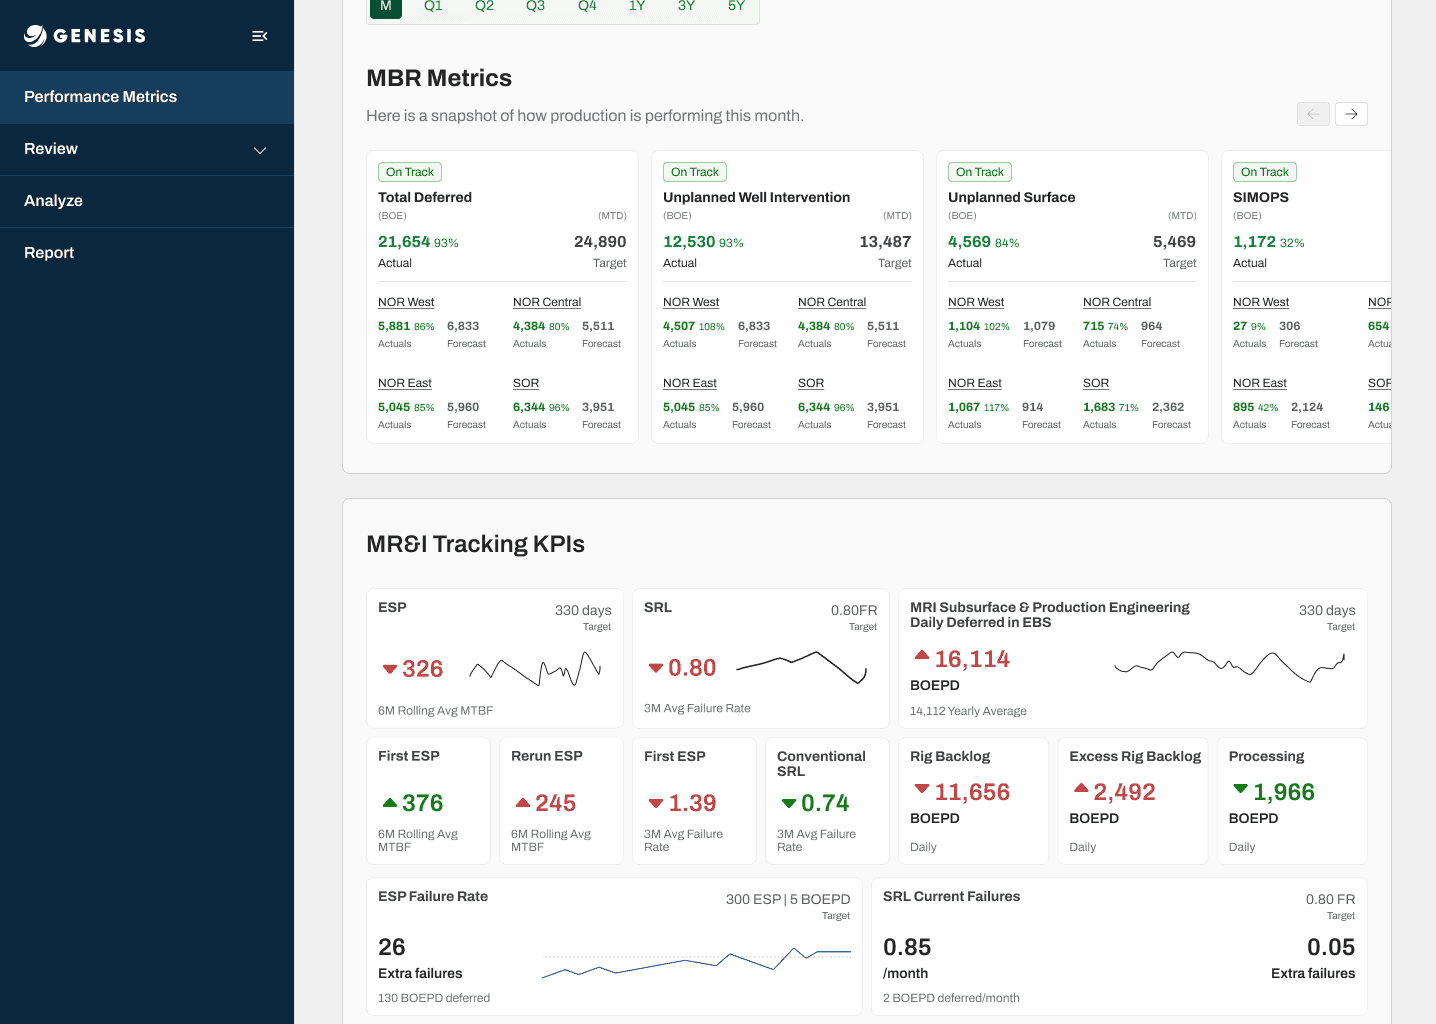
Task: Click the 16,114 BOEPD up-trend arrow
Action: pos(922,655)
